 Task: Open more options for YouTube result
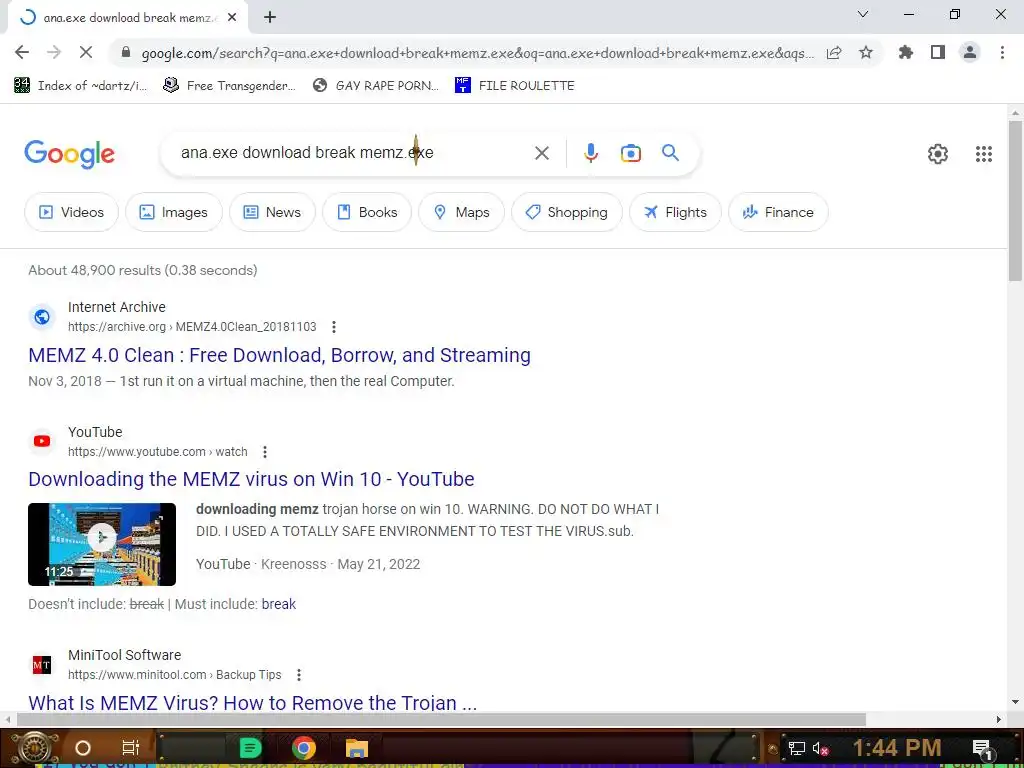[264, 452]
